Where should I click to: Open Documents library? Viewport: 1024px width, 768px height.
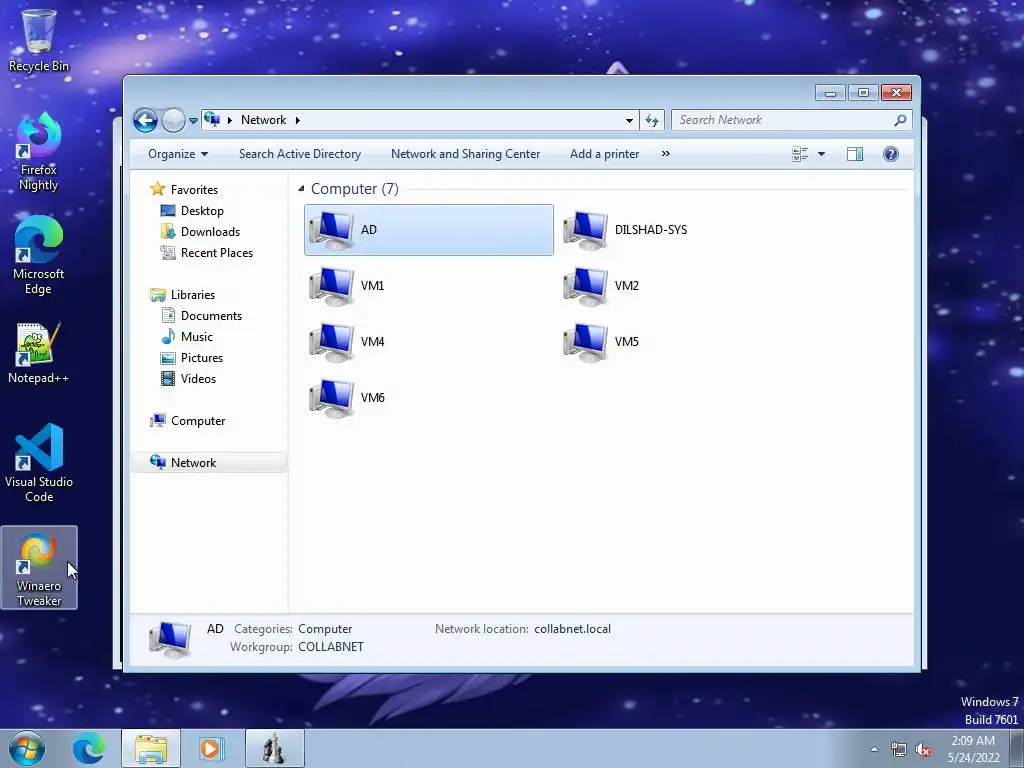tap(211, 315)
